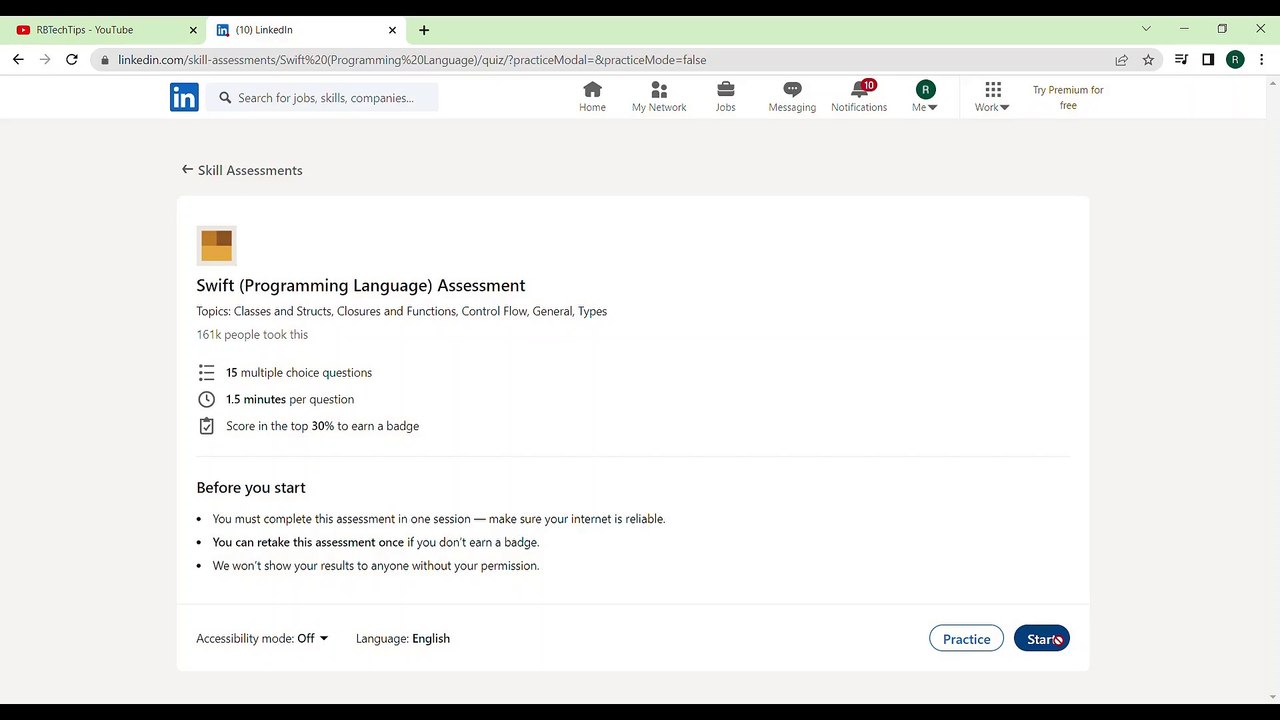Open the LinkedIn logo home link
1280x720 pixels.
[x=184, y=97]
